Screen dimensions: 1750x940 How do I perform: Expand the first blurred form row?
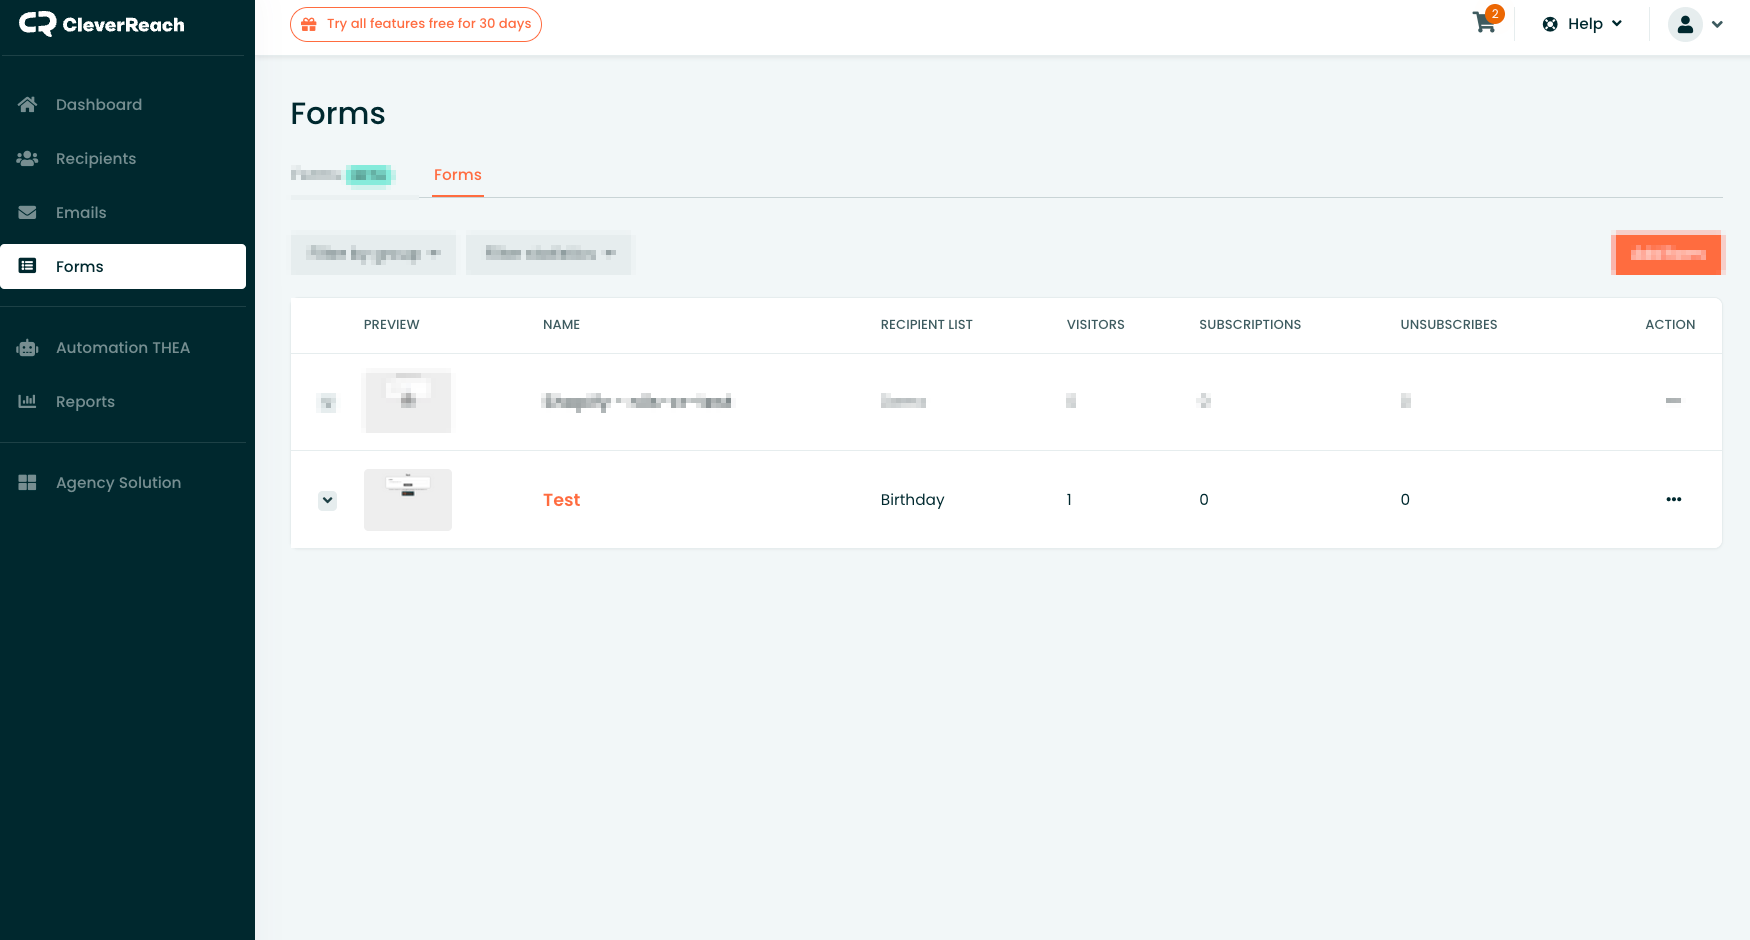pyautogui.click(x=327, y=403)
